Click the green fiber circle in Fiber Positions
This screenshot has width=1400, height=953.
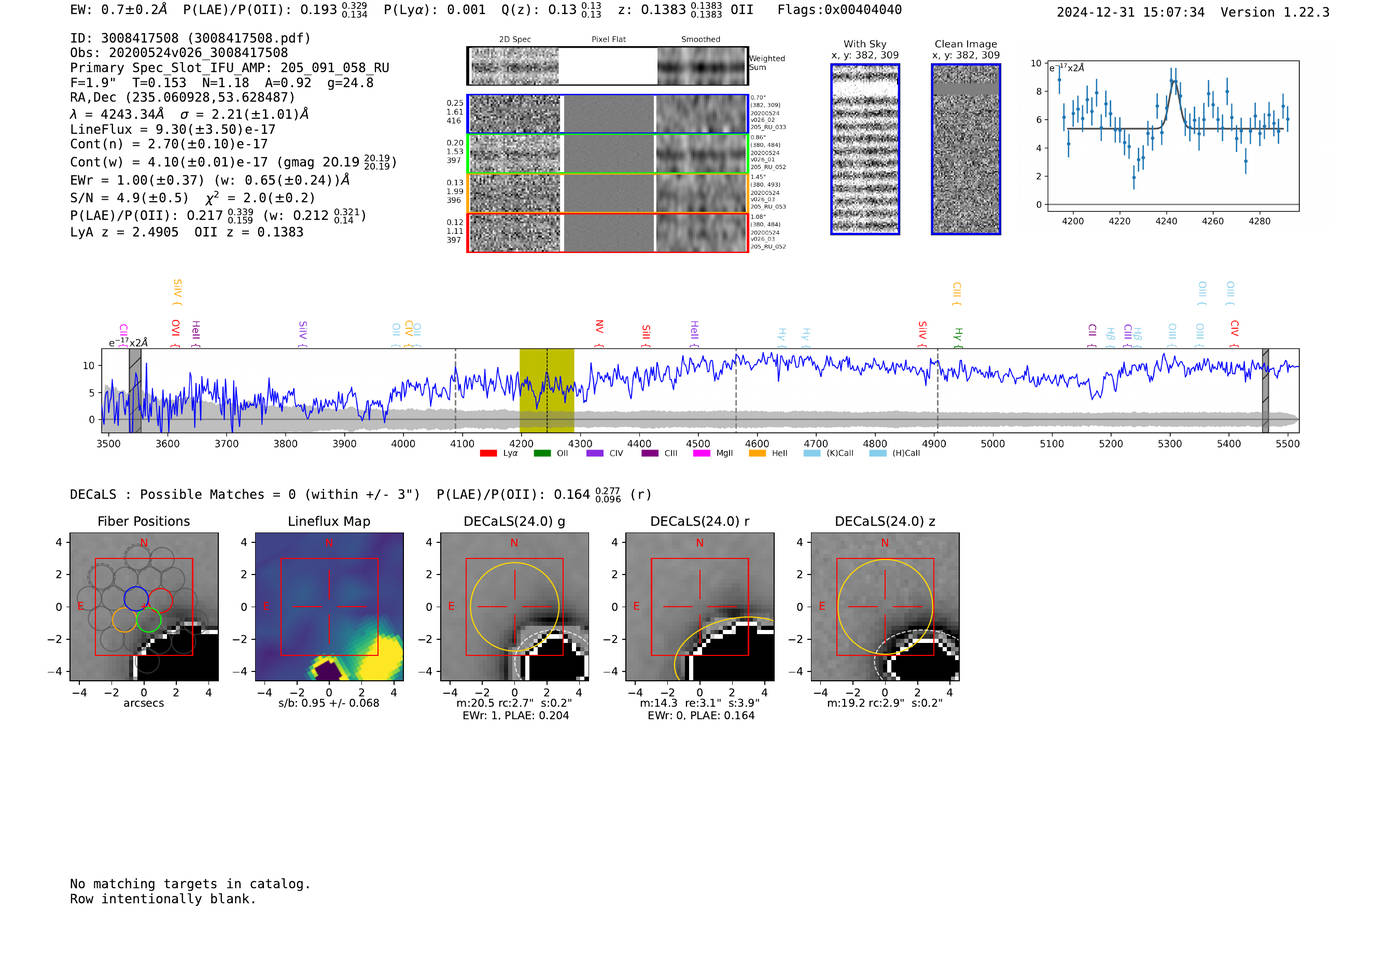click(149, 620)
